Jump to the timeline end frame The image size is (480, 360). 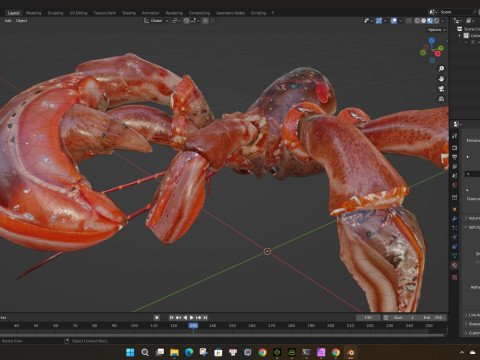[x=205, y=318]
